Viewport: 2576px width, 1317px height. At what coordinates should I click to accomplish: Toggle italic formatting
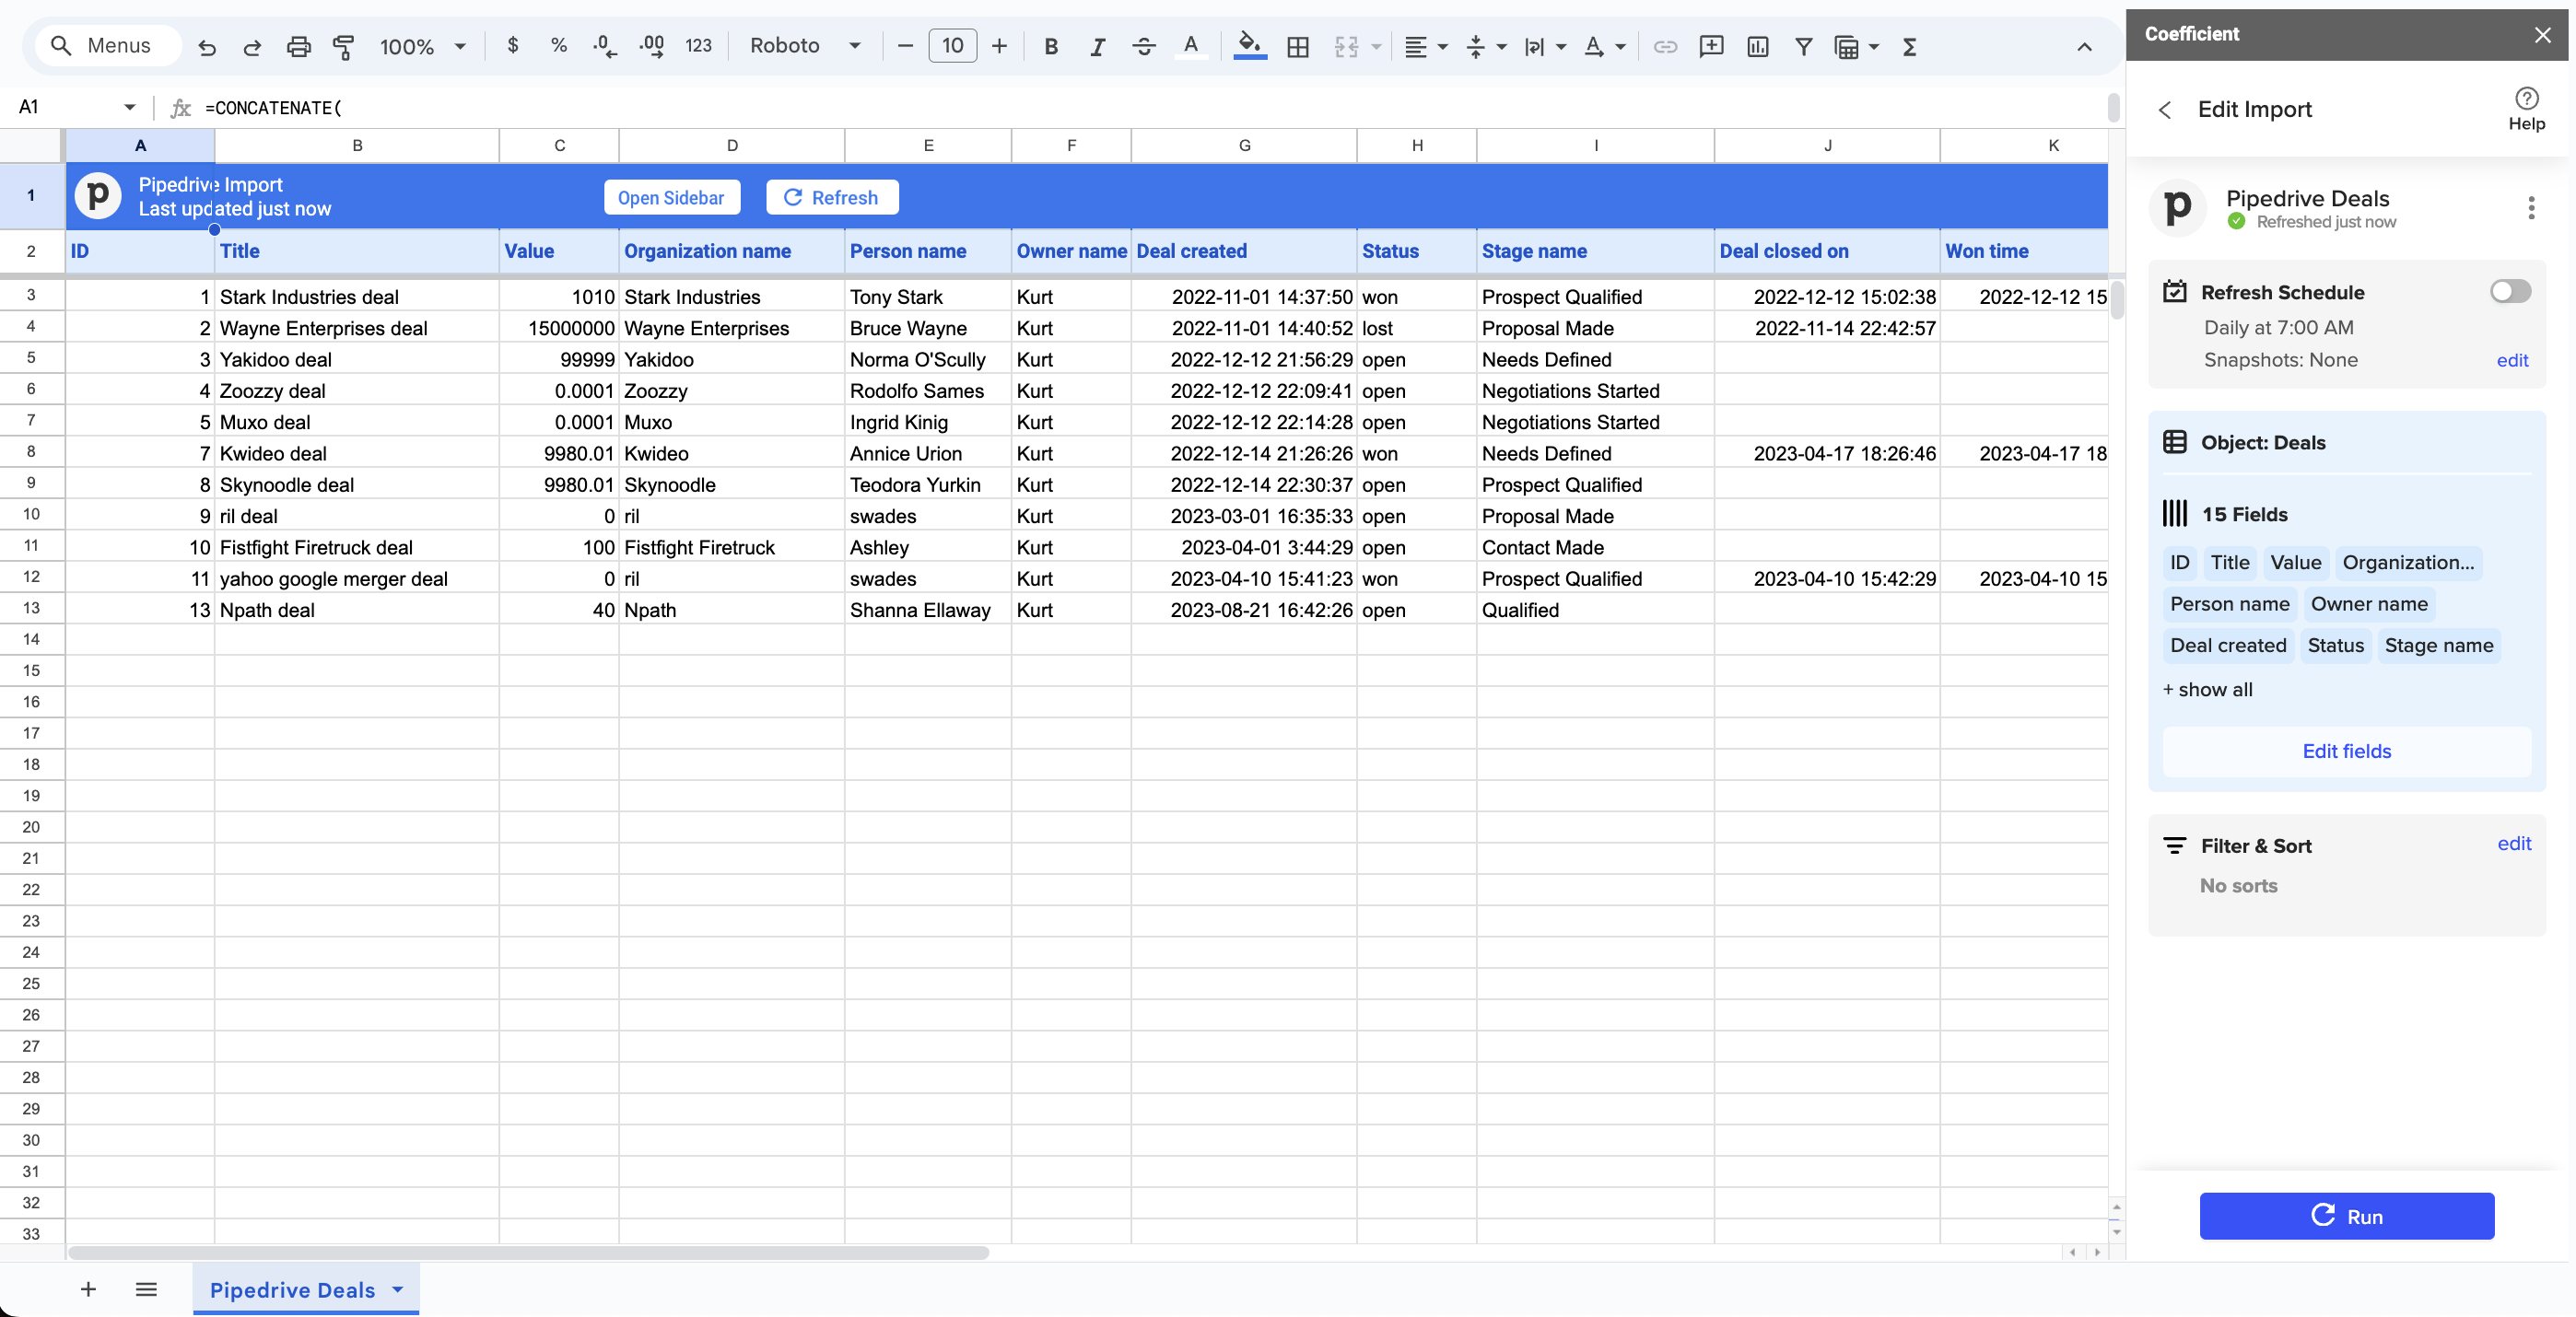click(x=1097, y=46)
